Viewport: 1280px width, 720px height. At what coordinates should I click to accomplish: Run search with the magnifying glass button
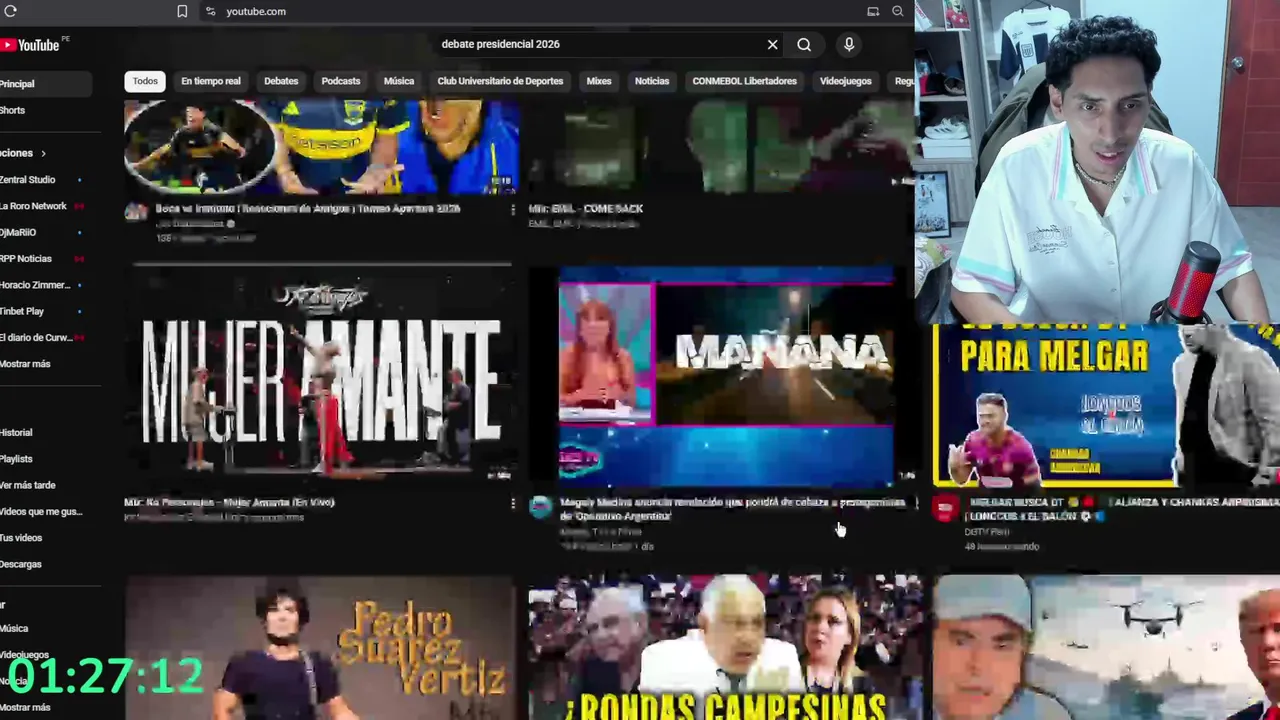(x=804, y=44)
